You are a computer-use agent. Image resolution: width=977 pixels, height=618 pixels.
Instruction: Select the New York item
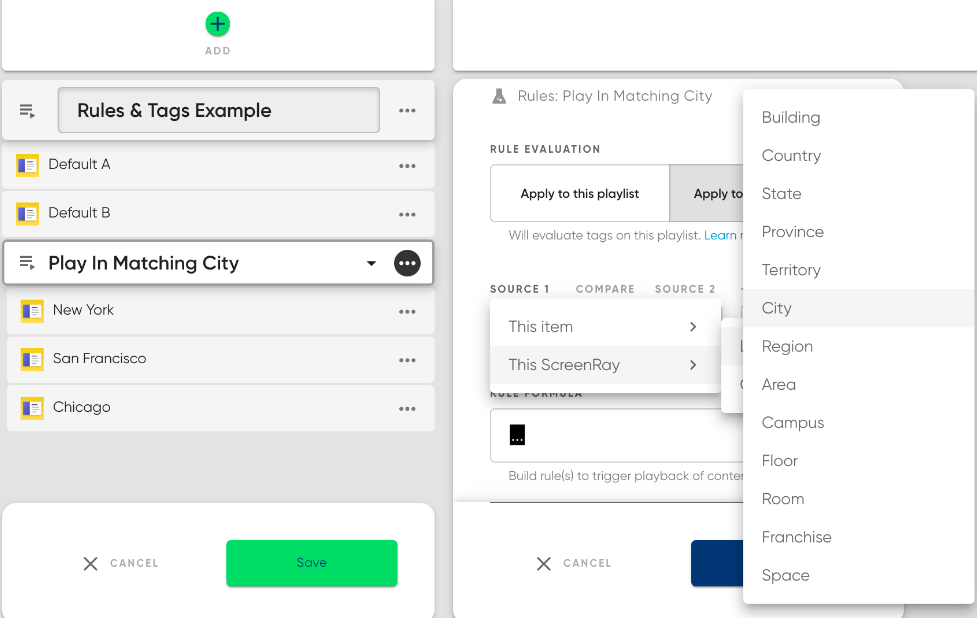[221, 311]
